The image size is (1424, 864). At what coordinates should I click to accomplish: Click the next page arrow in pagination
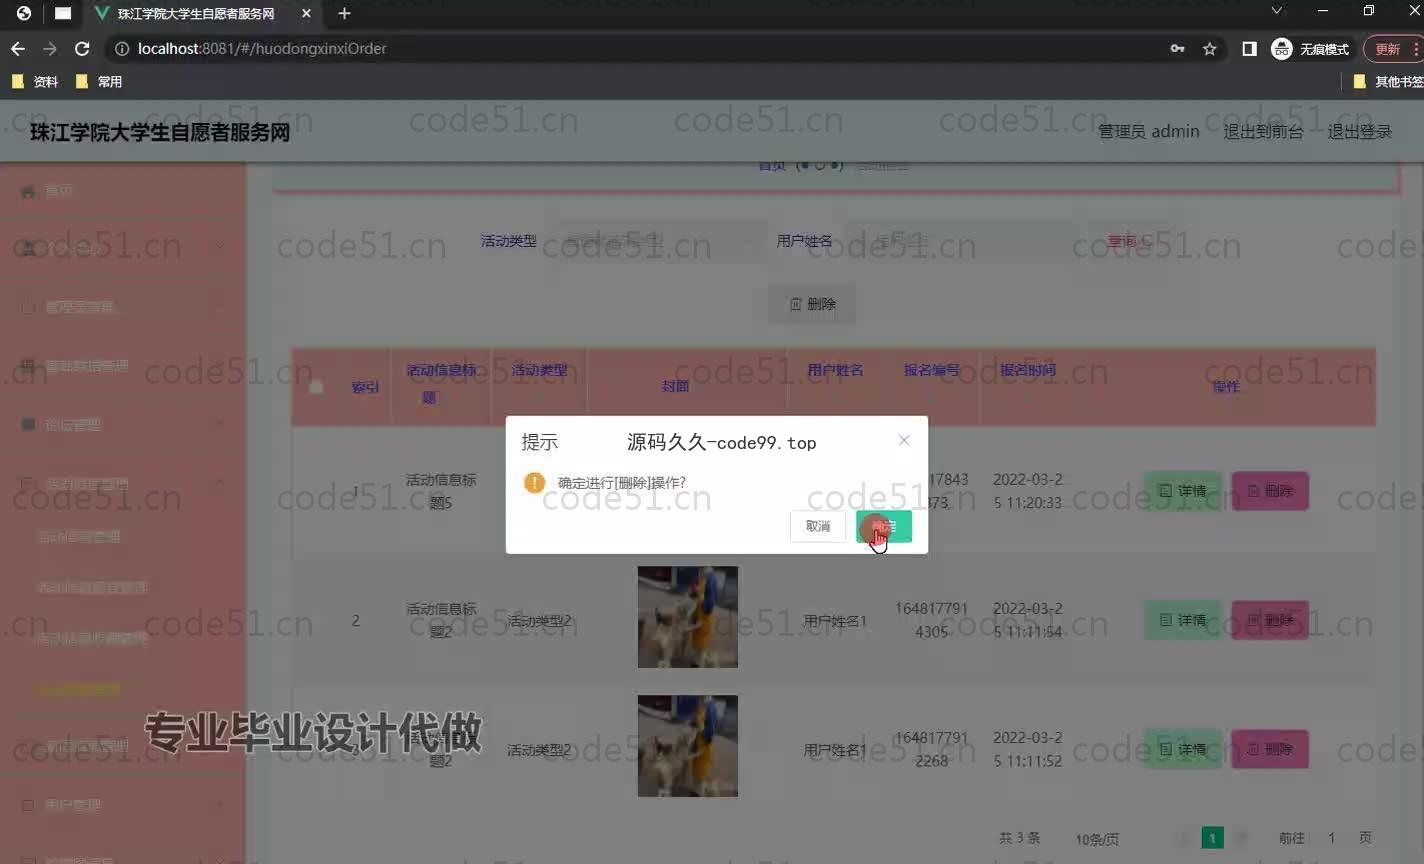click(x=1240, y=838)
